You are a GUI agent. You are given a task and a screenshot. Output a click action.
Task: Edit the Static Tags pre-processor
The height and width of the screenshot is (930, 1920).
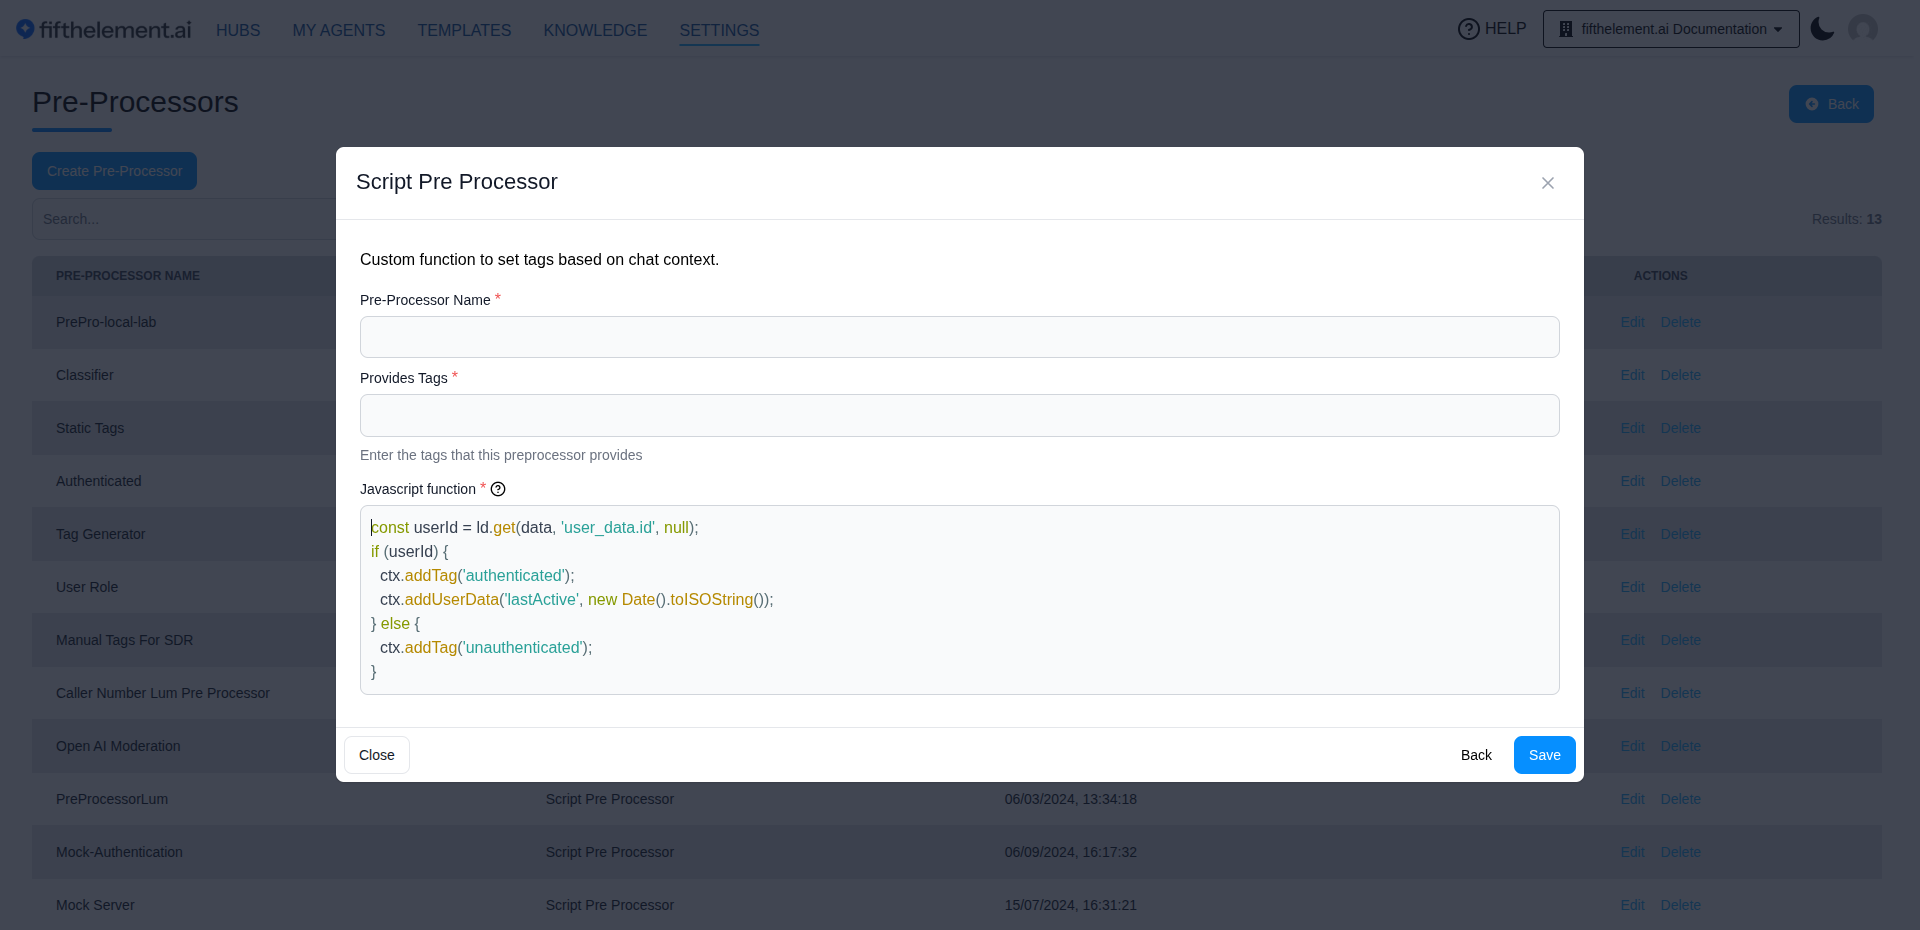pos(1632,428)
